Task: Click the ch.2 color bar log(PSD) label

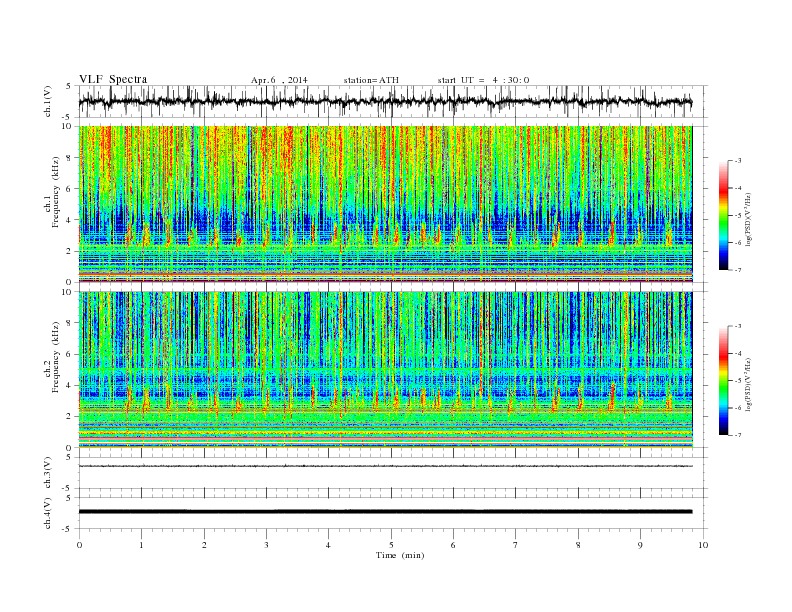Action: click(749, 384)
